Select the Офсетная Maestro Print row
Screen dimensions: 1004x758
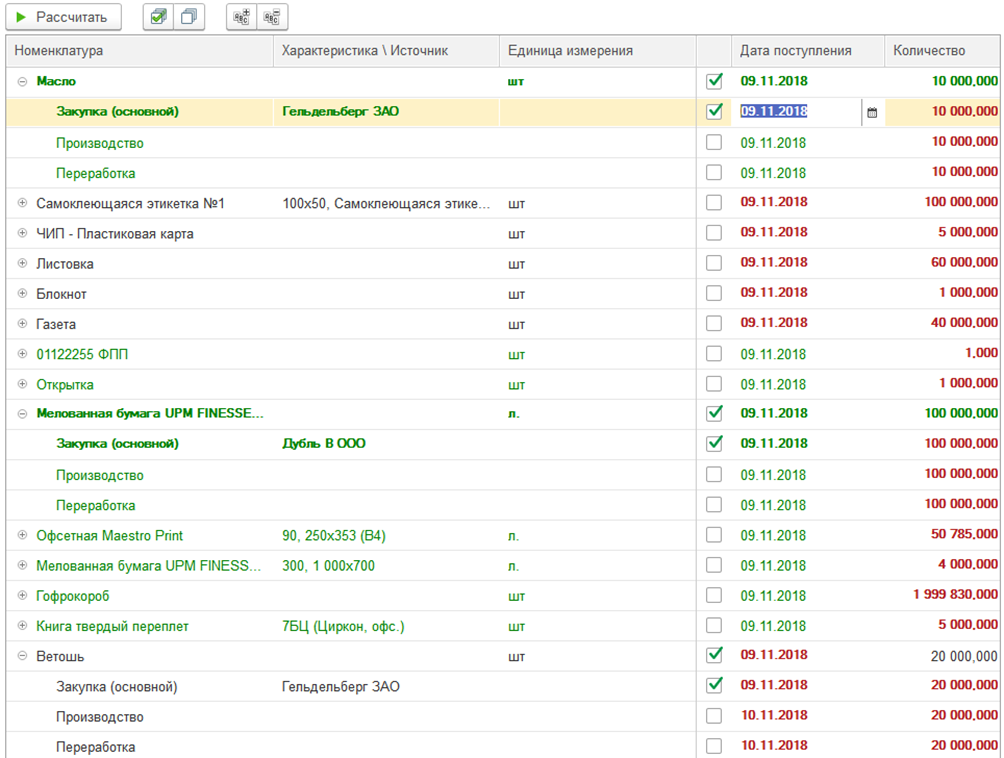[110, 536]
